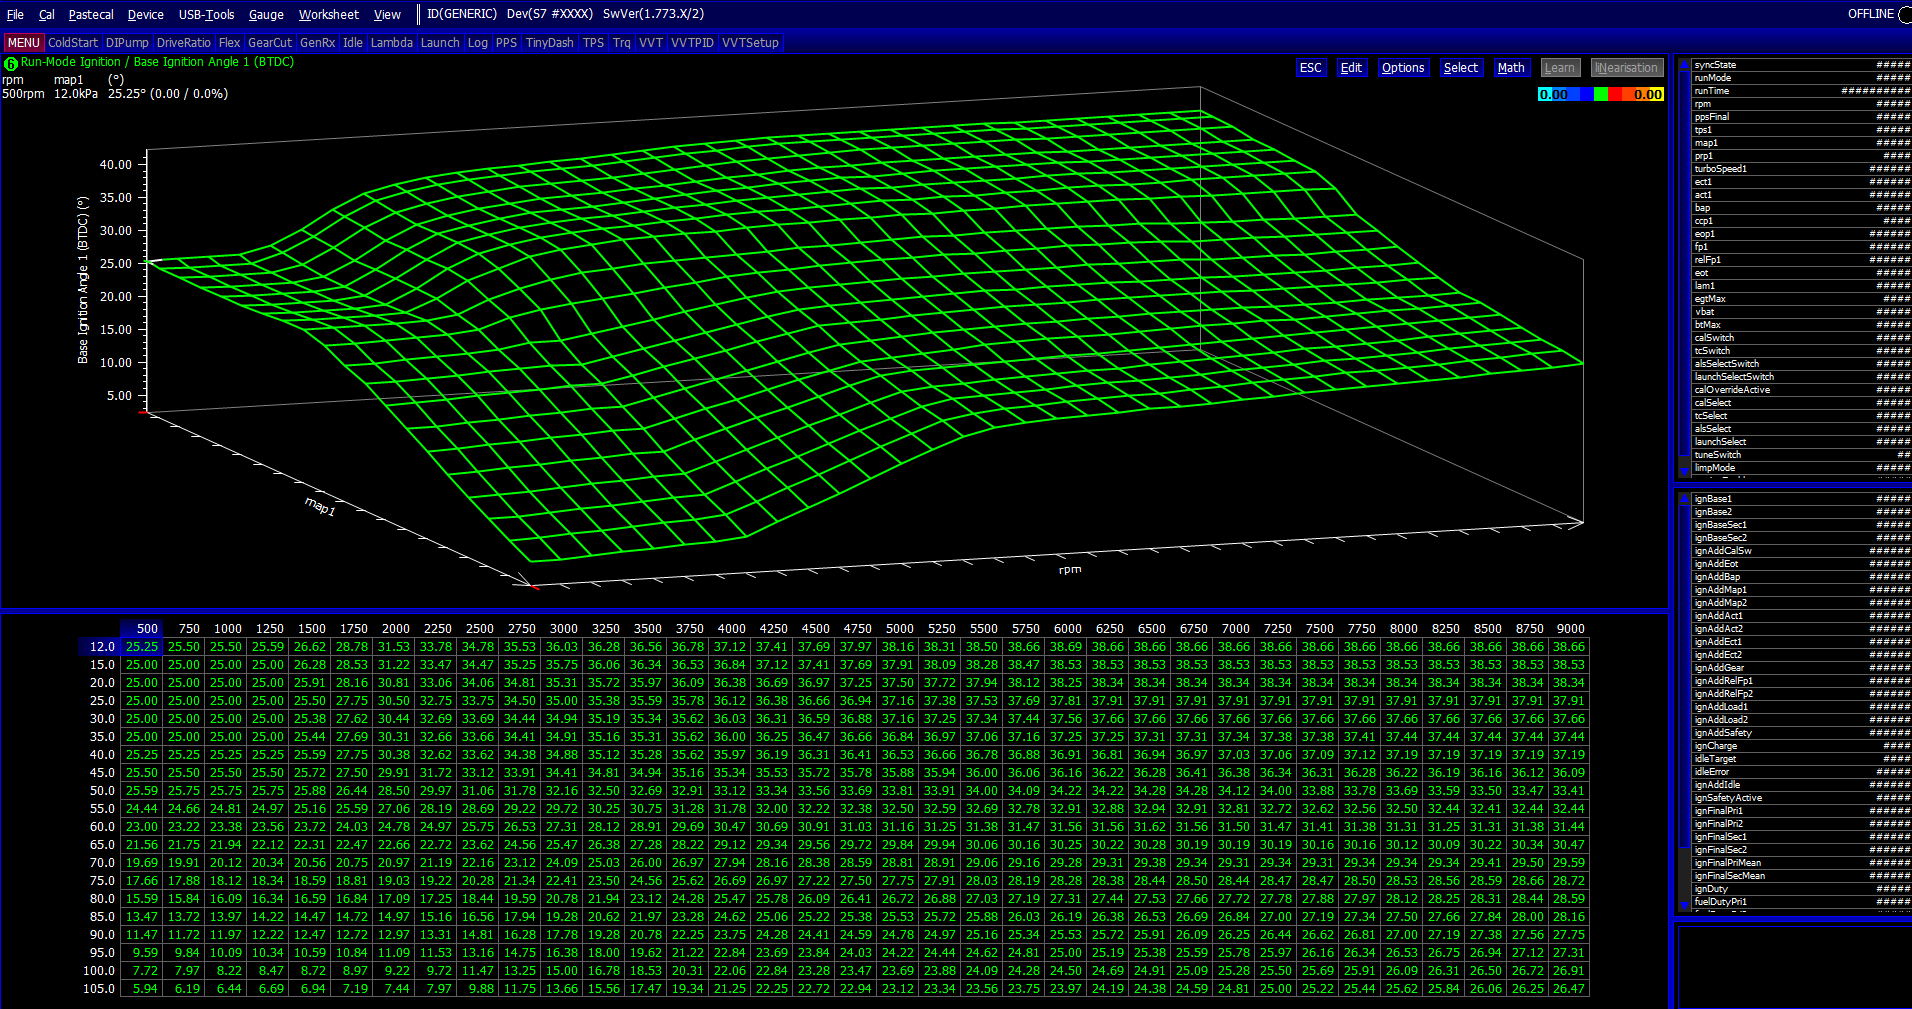Select the 12.0 kPa row header

(102, 647)
